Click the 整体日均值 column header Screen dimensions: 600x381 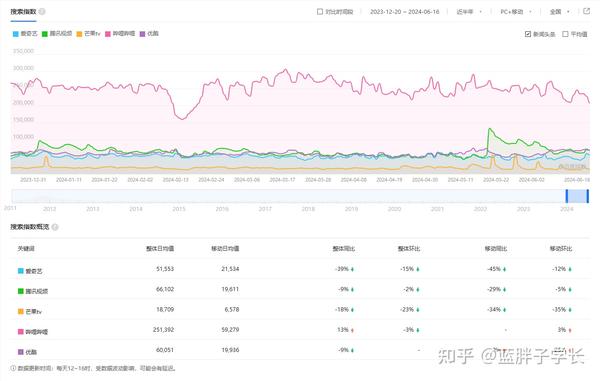click(x=160, y=249)
